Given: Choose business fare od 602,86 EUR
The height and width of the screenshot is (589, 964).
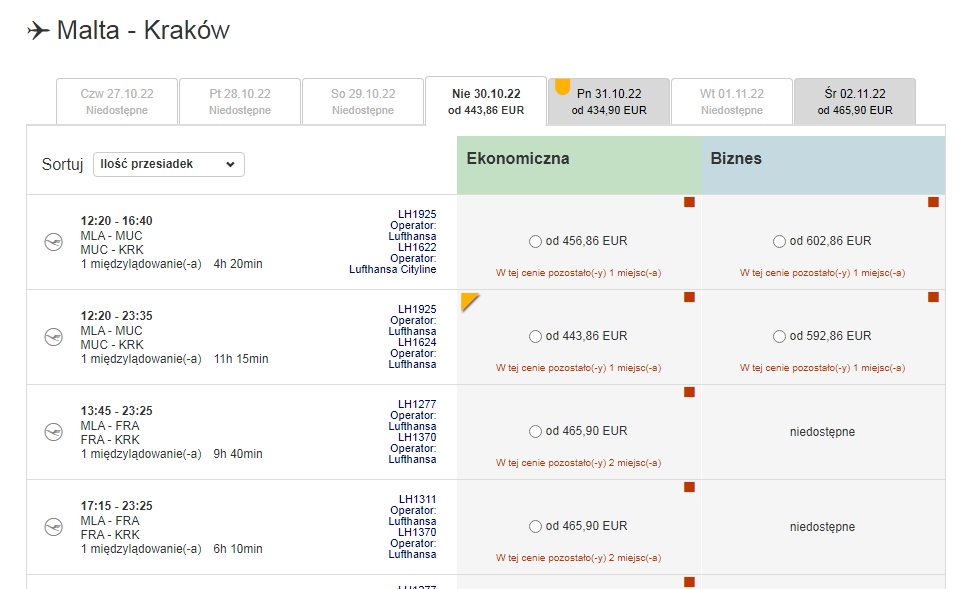Looking at the screenshot, I should pos(779,242).
